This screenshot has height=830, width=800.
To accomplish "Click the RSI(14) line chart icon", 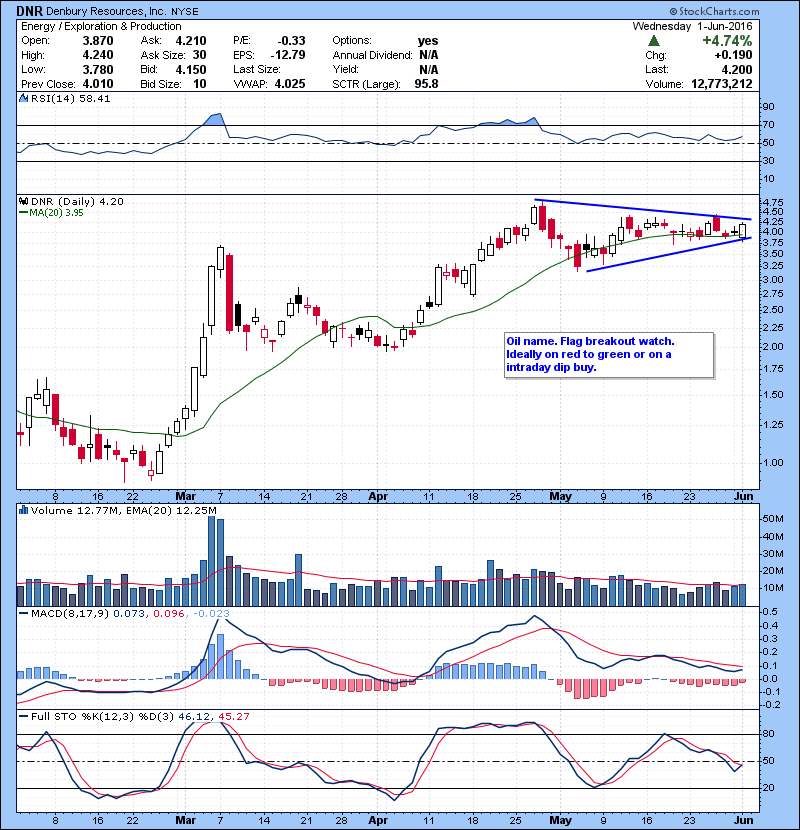I will (x=23, y=98).
